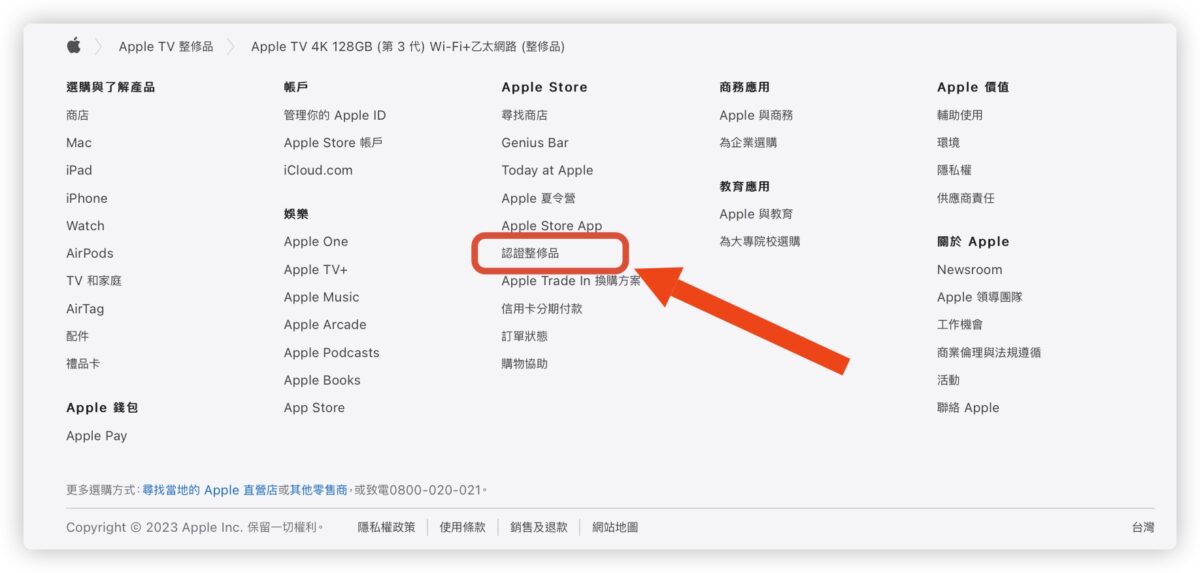
Task: Go to 工作機會 link
Action: click(960, 325)
